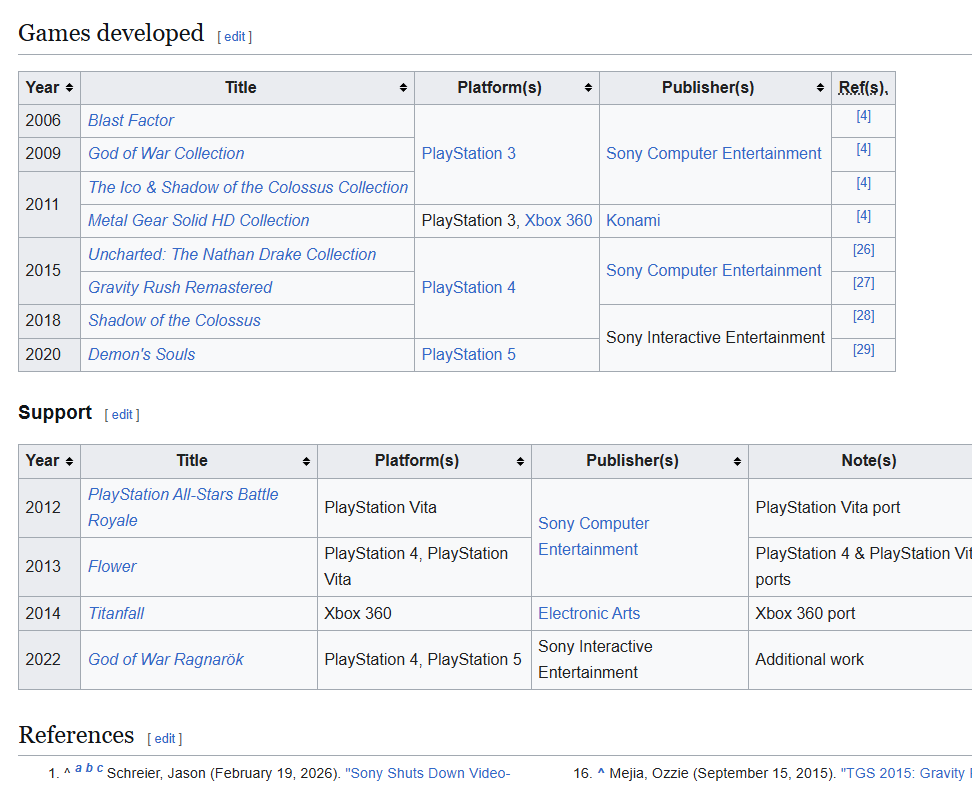
Task: Click the caret back-link for reference 16
Action: pyautogui.click(x=602, y=773)
